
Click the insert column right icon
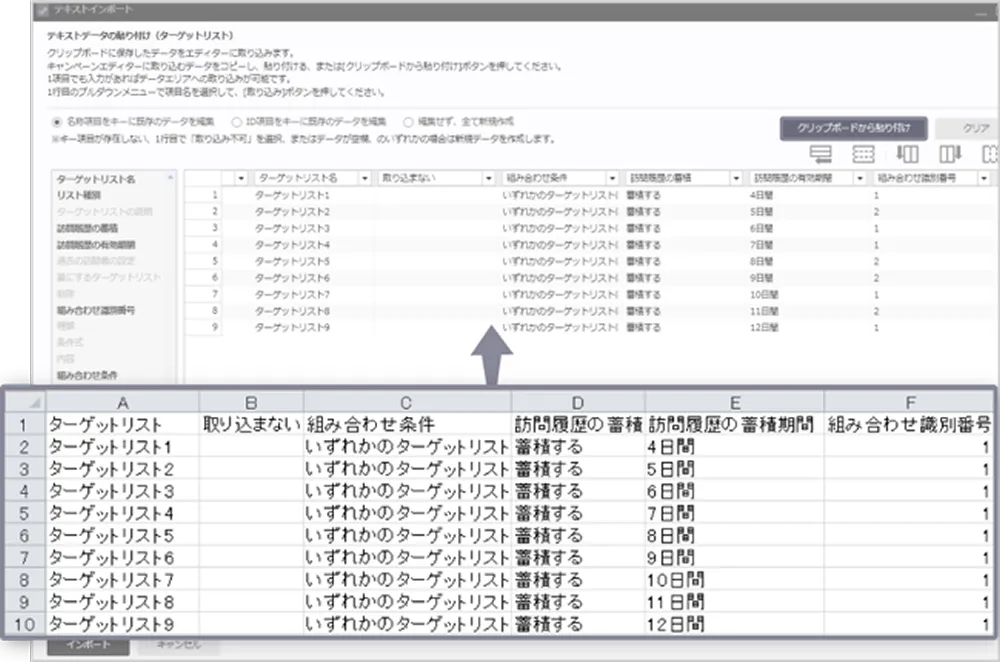click(x=951, y=154)
